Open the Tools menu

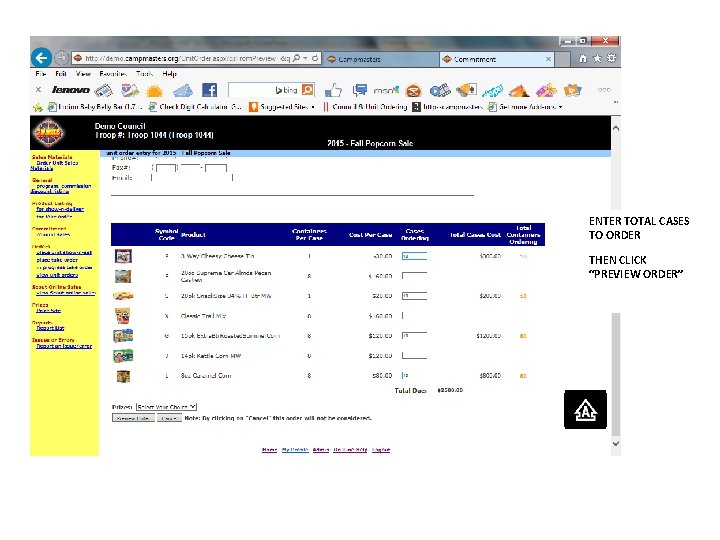coord(144,73)
